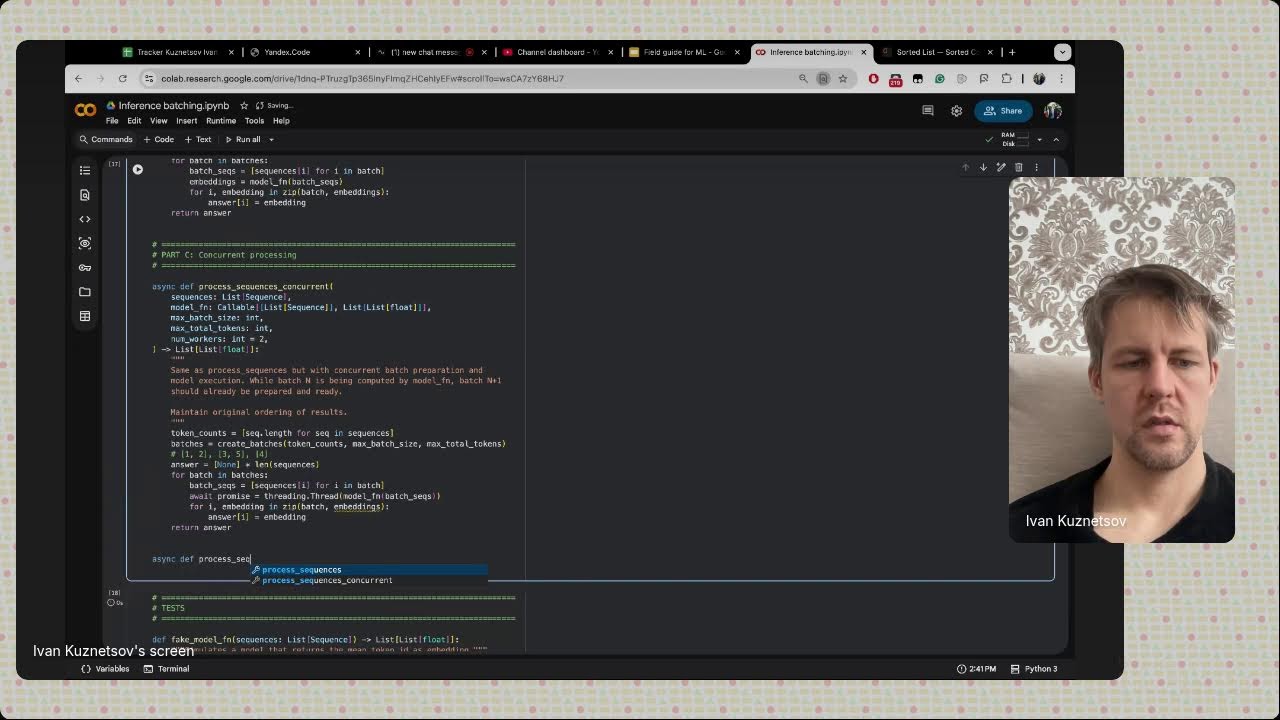Click the Ivan Kuznetsov video thumbnail

1122,360
